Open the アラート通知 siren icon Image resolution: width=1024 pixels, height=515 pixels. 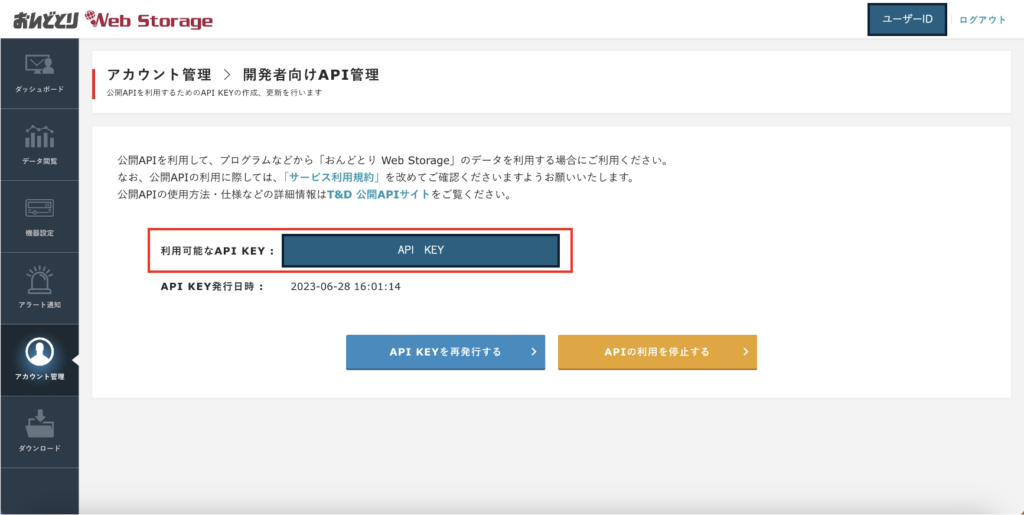(39, 280)
